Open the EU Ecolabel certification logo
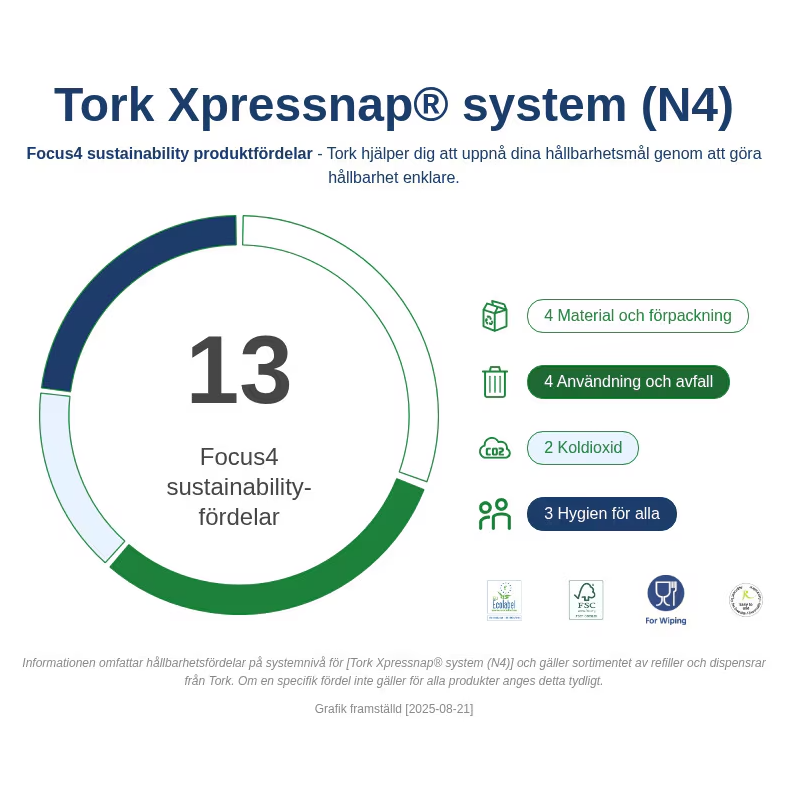This screenshot has height=791, width=788. coord(504,600)
